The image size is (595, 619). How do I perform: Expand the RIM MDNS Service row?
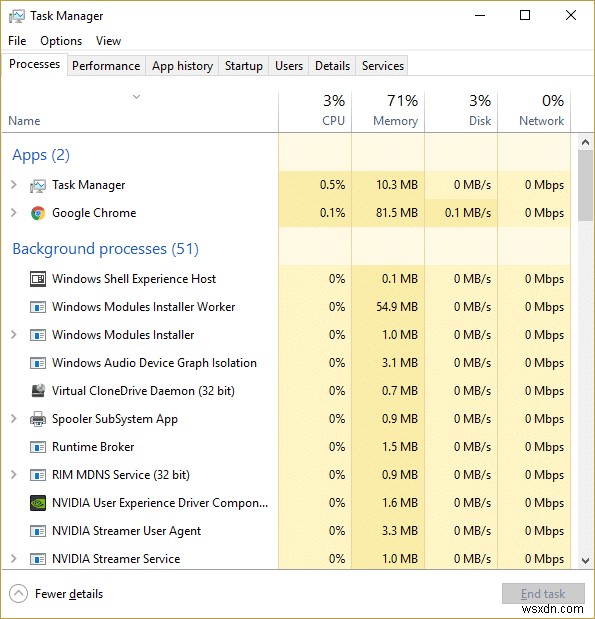click(x=14, y=475)
